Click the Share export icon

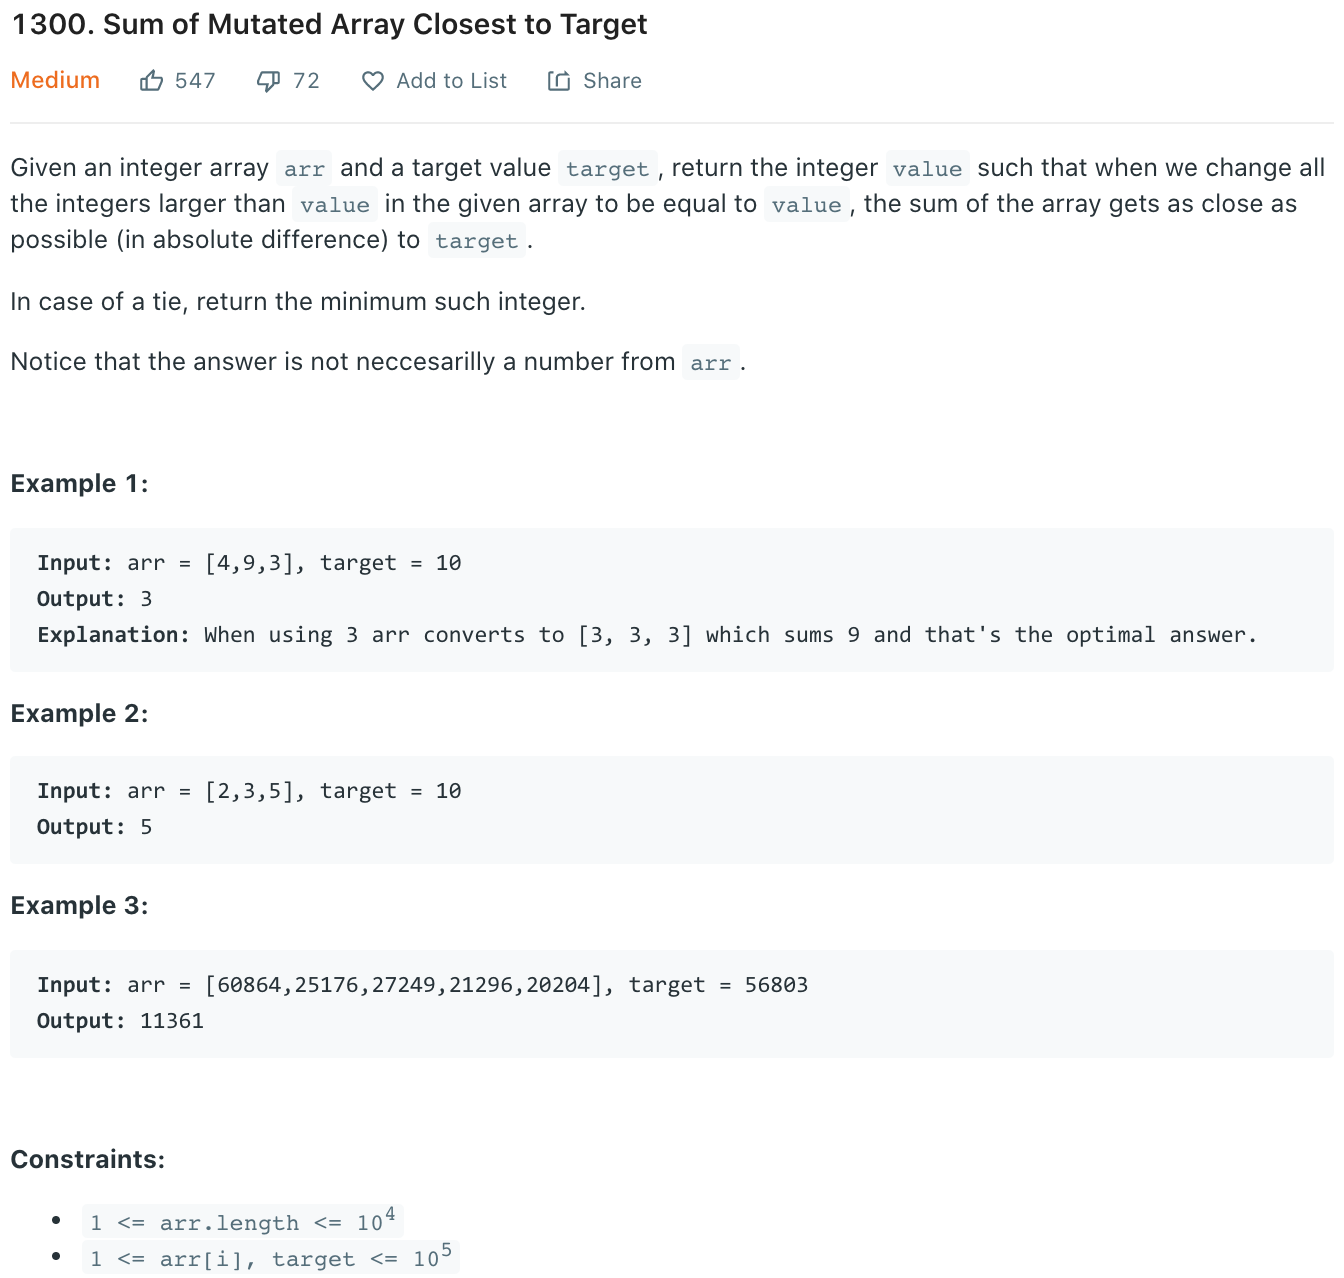click(559, 80)
